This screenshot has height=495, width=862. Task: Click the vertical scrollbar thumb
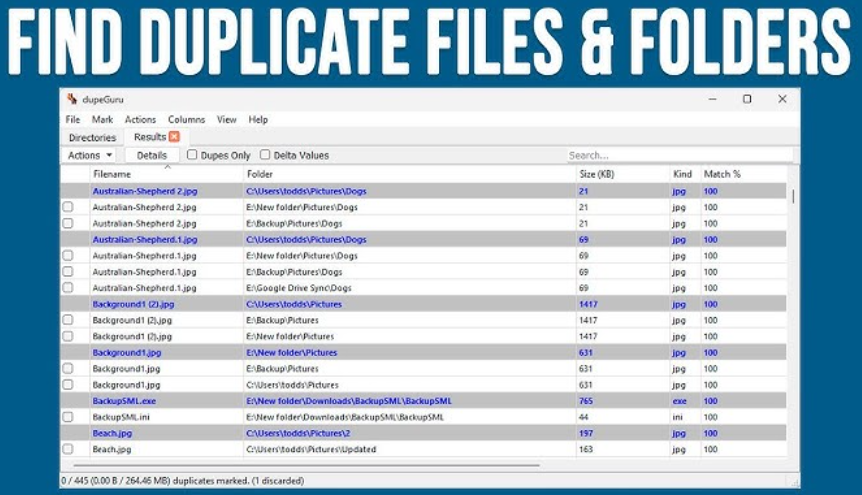pos(793,196)
